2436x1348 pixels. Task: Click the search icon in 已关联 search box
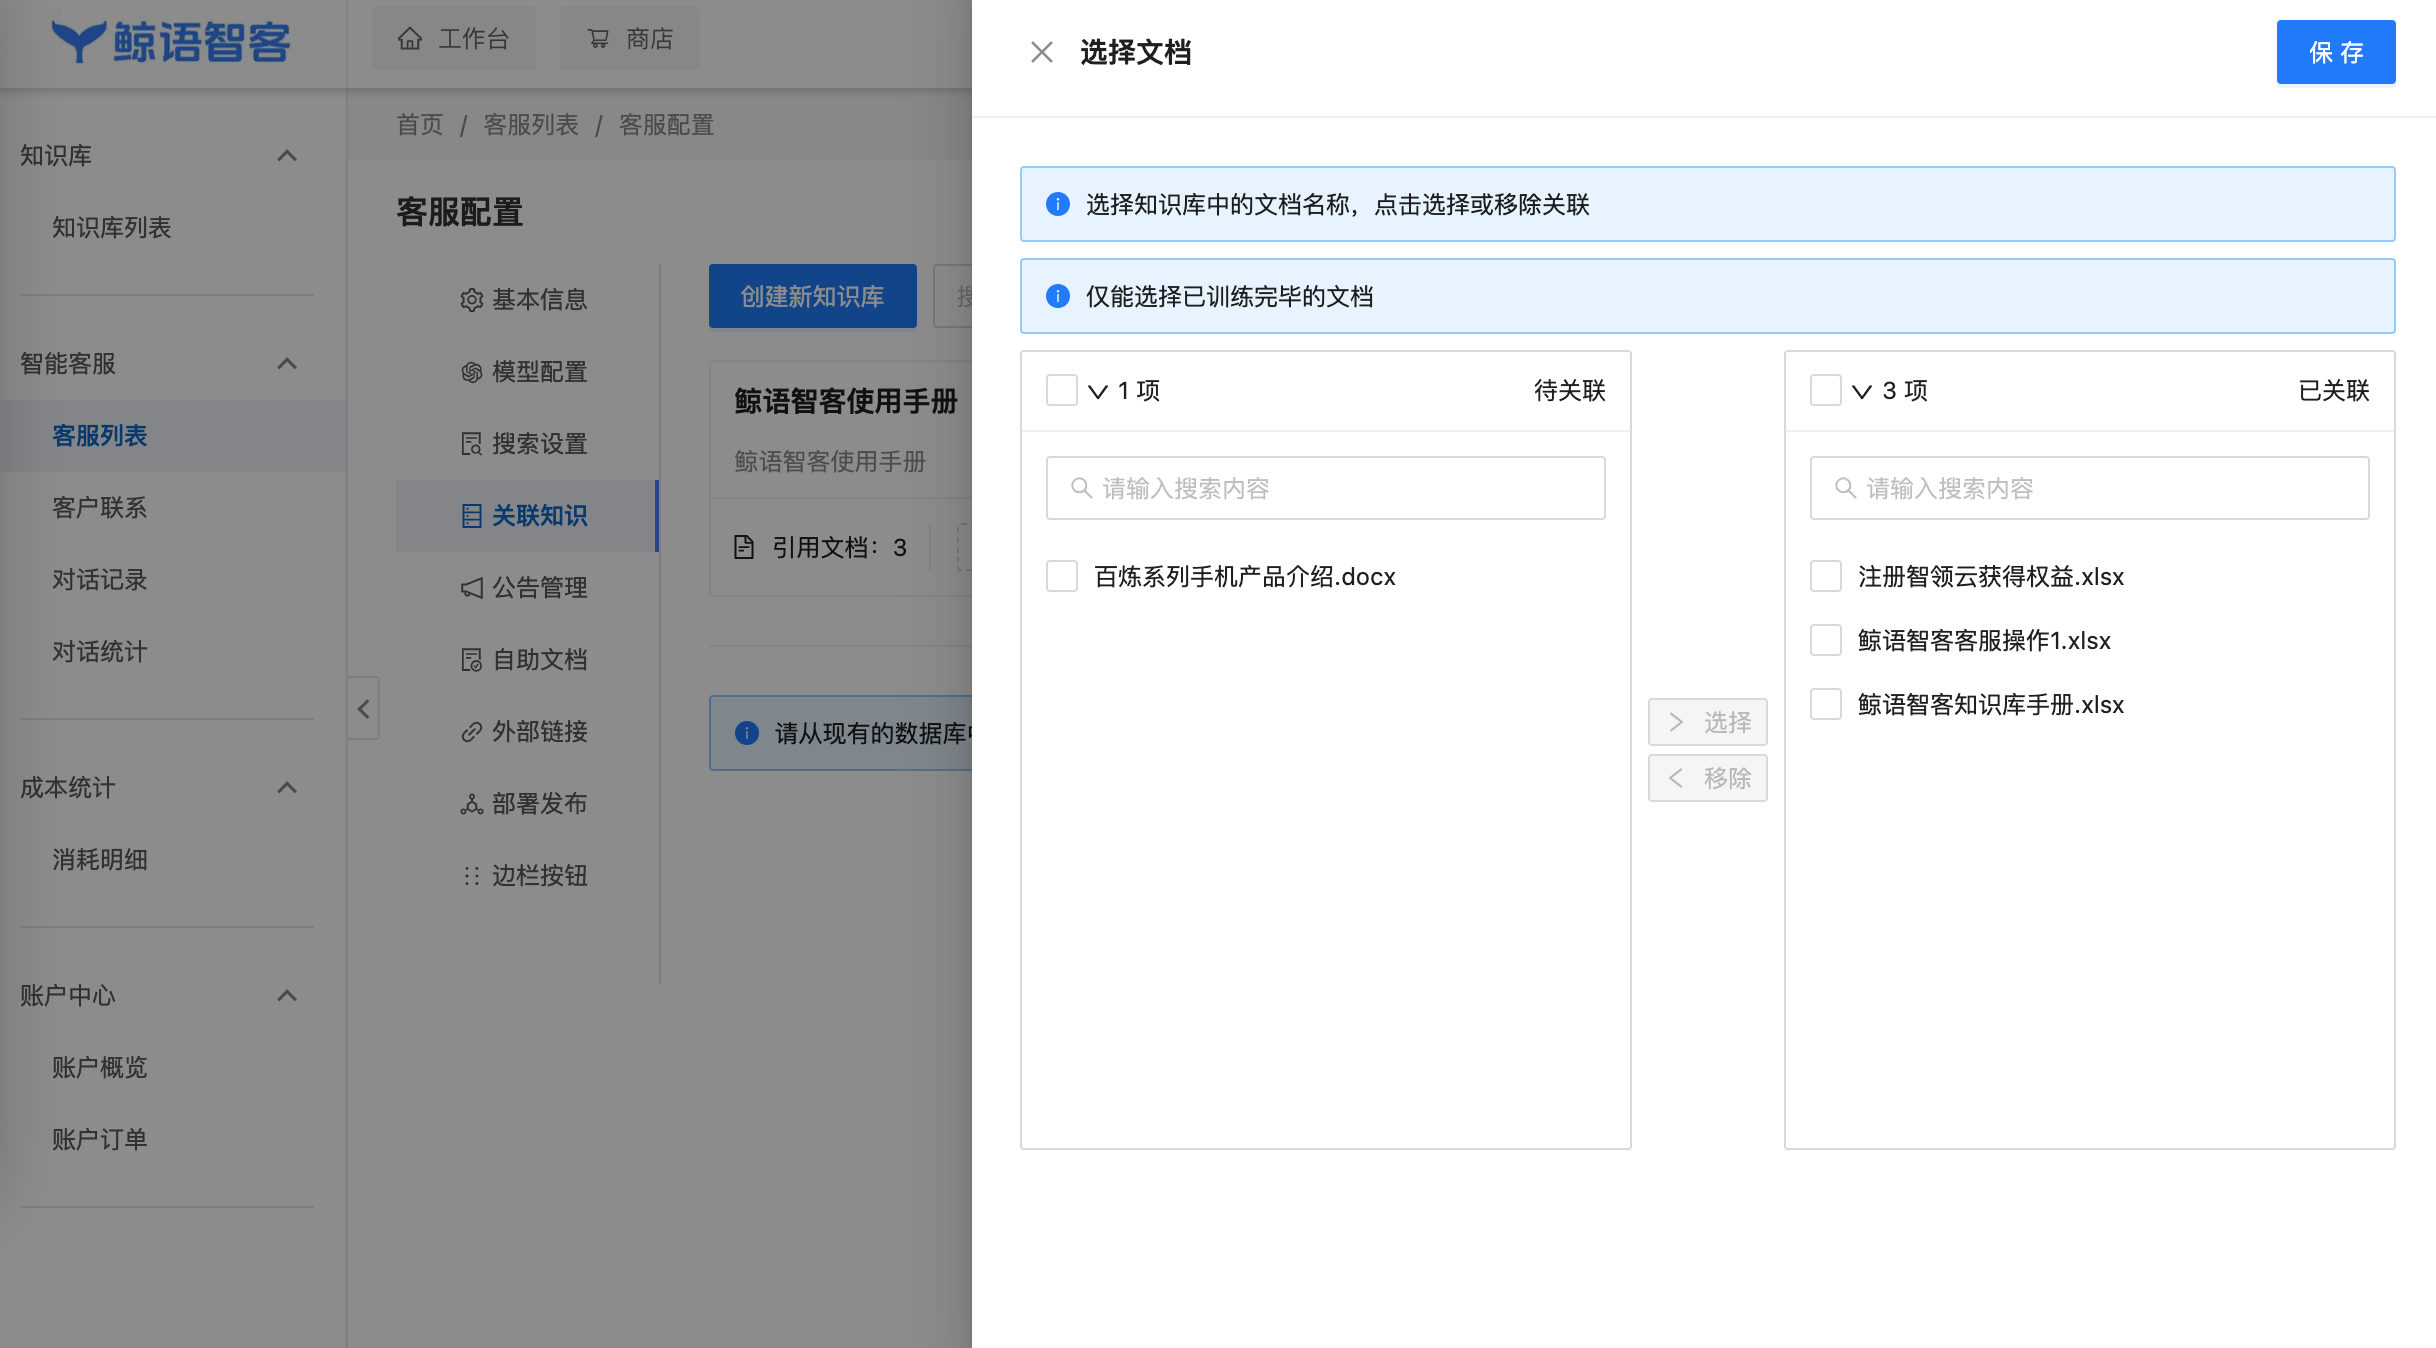pos(1844,488)
